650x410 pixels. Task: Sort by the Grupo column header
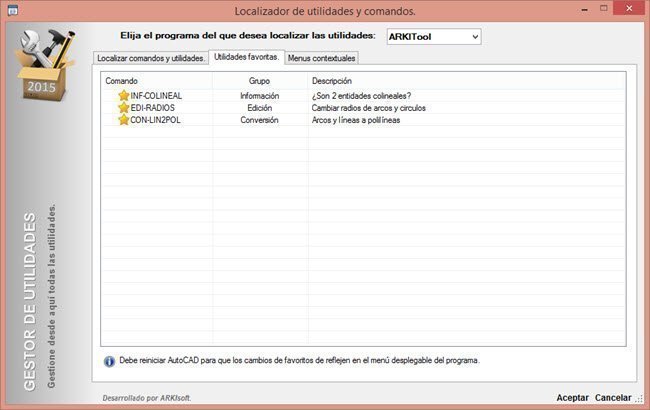click(x=260, y=81)
